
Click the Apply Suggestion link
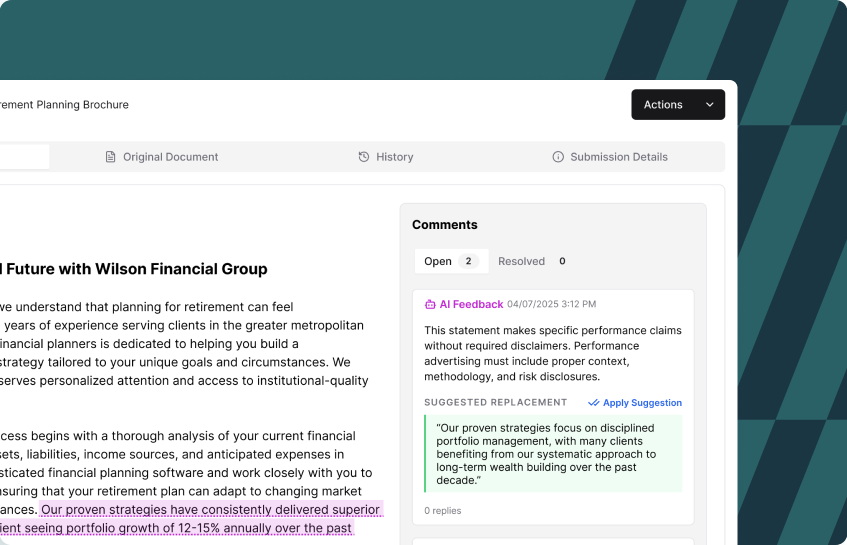[642, 403]
